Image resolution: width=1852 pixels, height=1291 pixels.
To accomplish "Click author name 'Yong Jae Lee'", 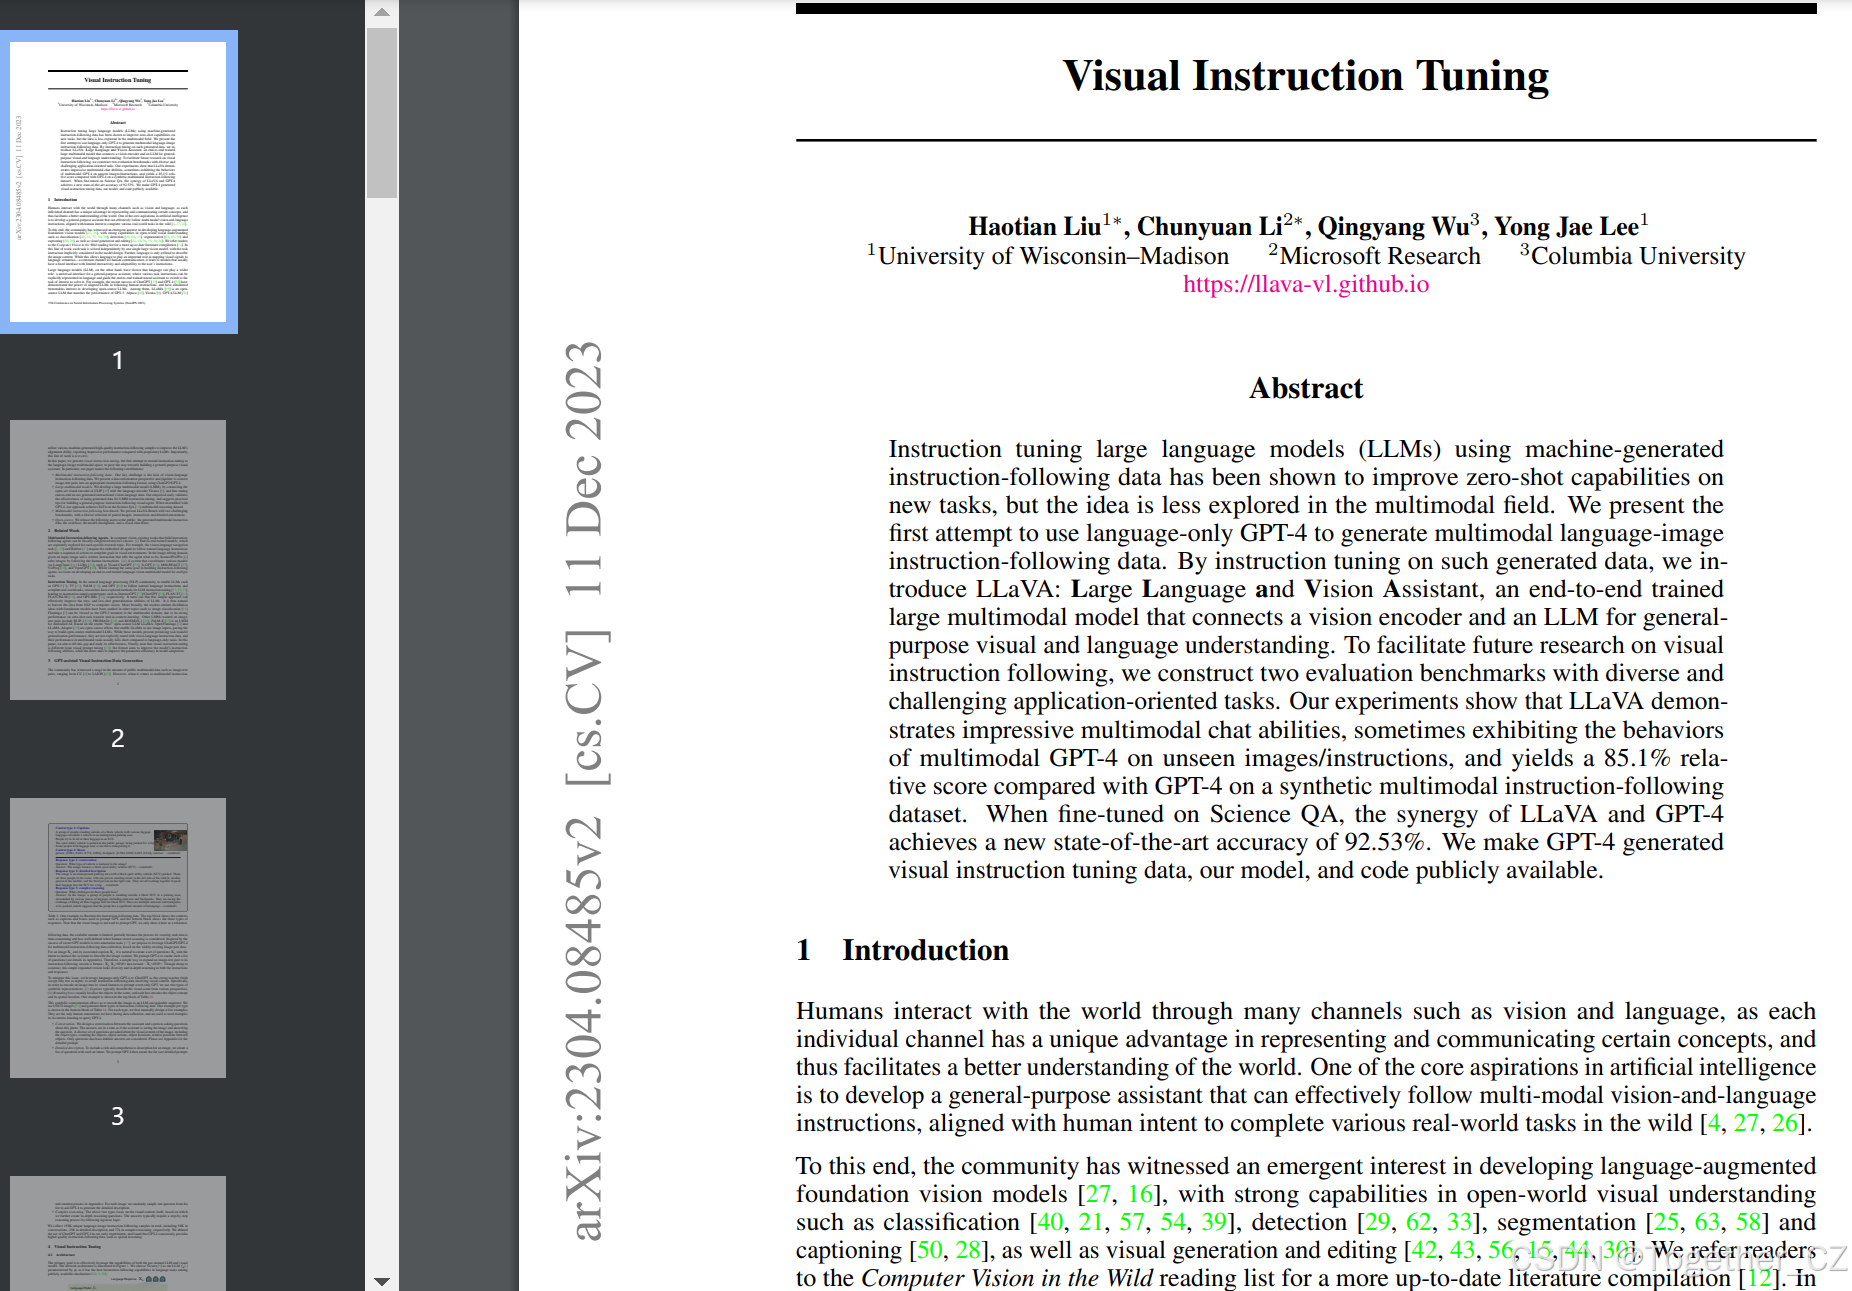I will click(1566, 227).
